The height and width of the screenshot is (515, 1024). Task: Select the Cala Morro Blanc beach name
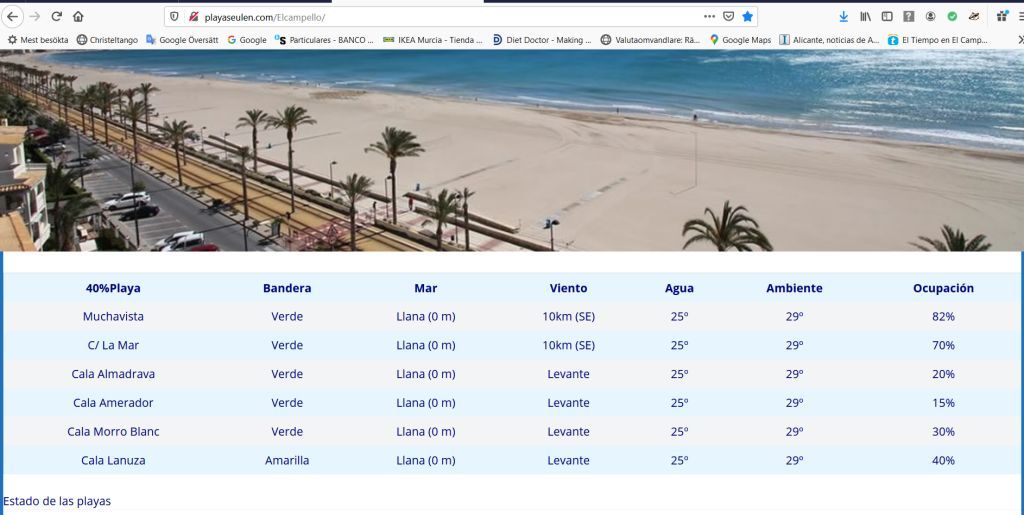pos(113,431)
